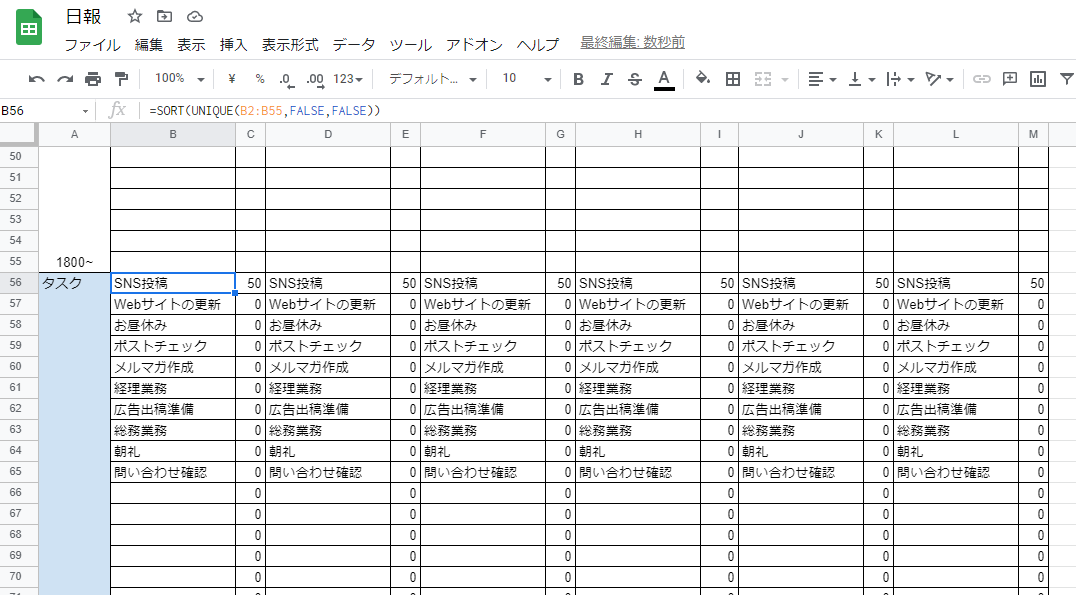1076x595 pixels.
Task: Redo the last action
Action: (x=65, y=79)
